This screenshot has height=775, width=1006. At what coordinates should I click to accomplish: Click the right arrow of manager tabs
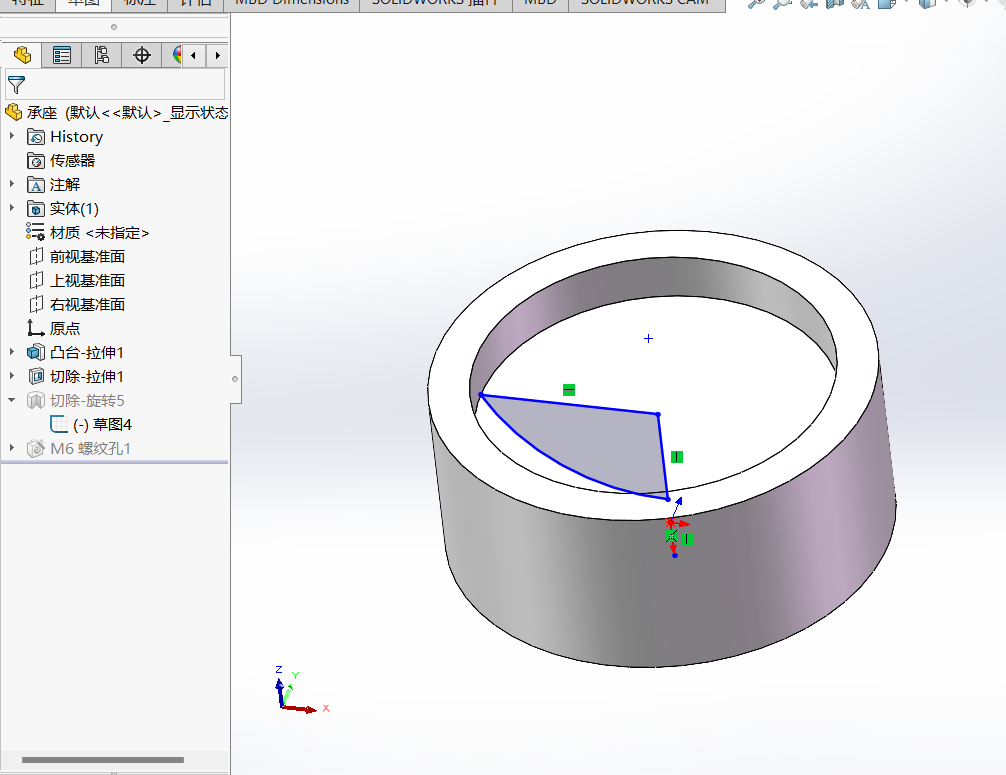[217, 56]
